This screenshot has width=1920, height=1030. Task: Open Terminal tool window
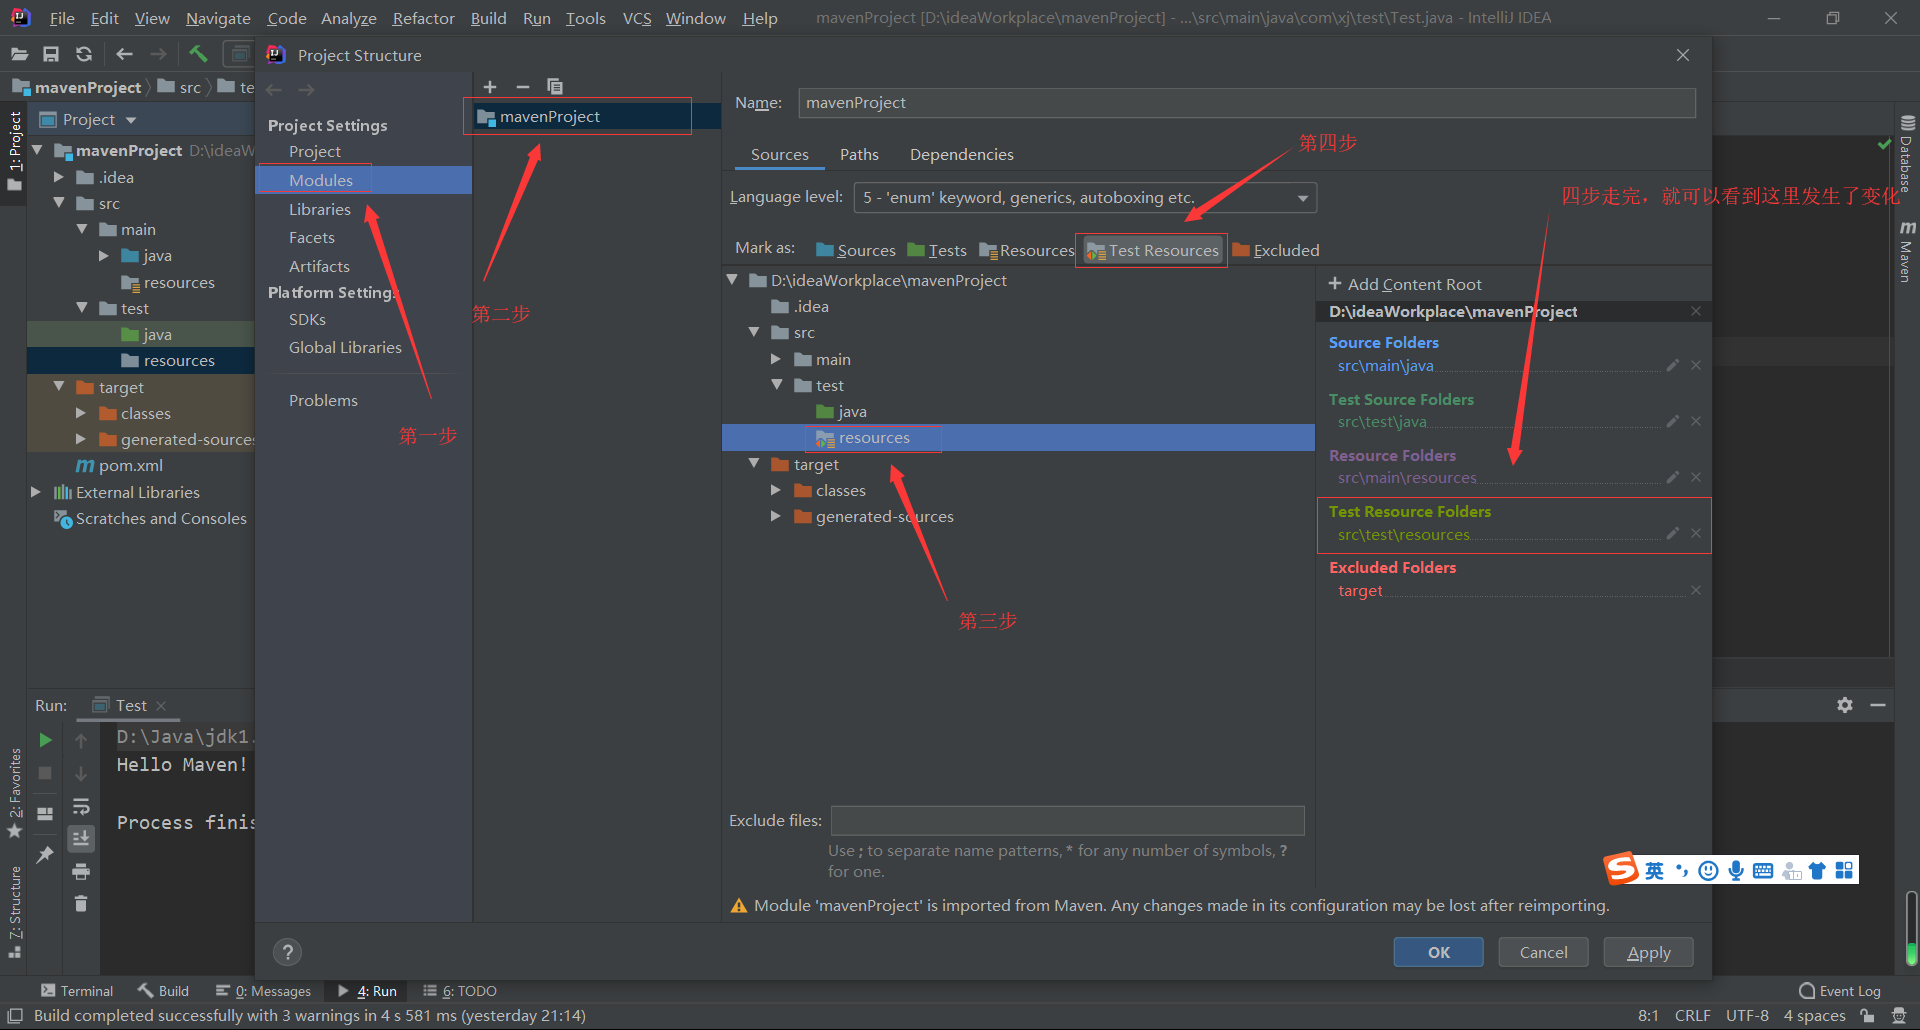[77, 991]
